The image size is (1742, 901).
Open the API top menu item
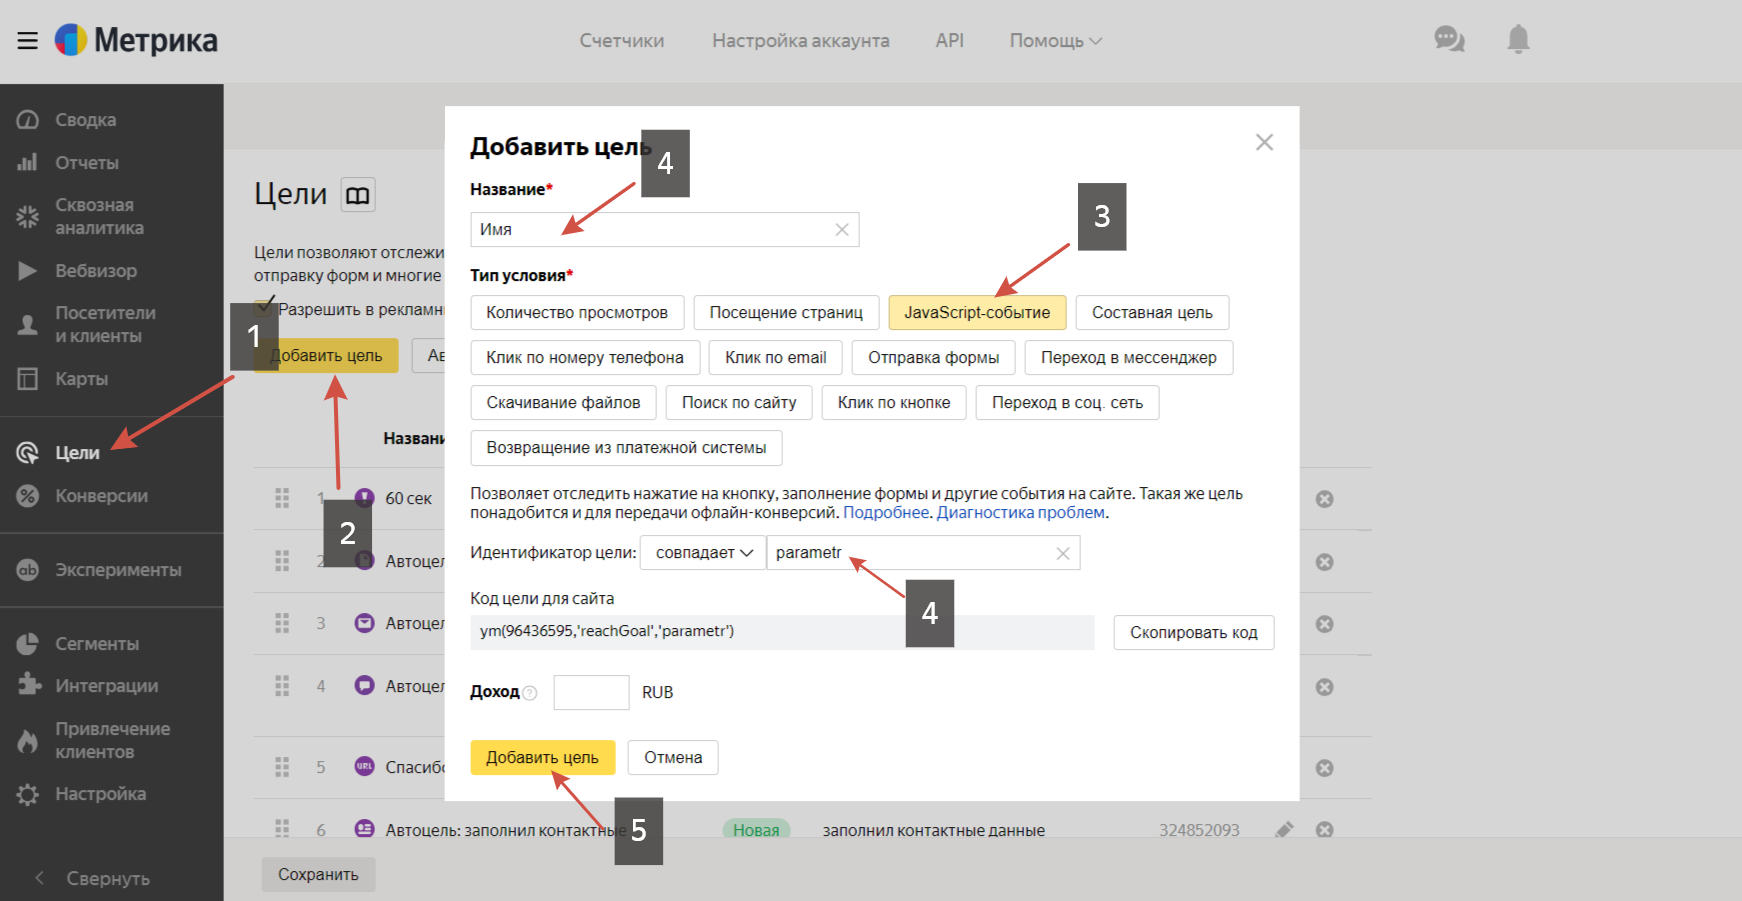(950, 40)
